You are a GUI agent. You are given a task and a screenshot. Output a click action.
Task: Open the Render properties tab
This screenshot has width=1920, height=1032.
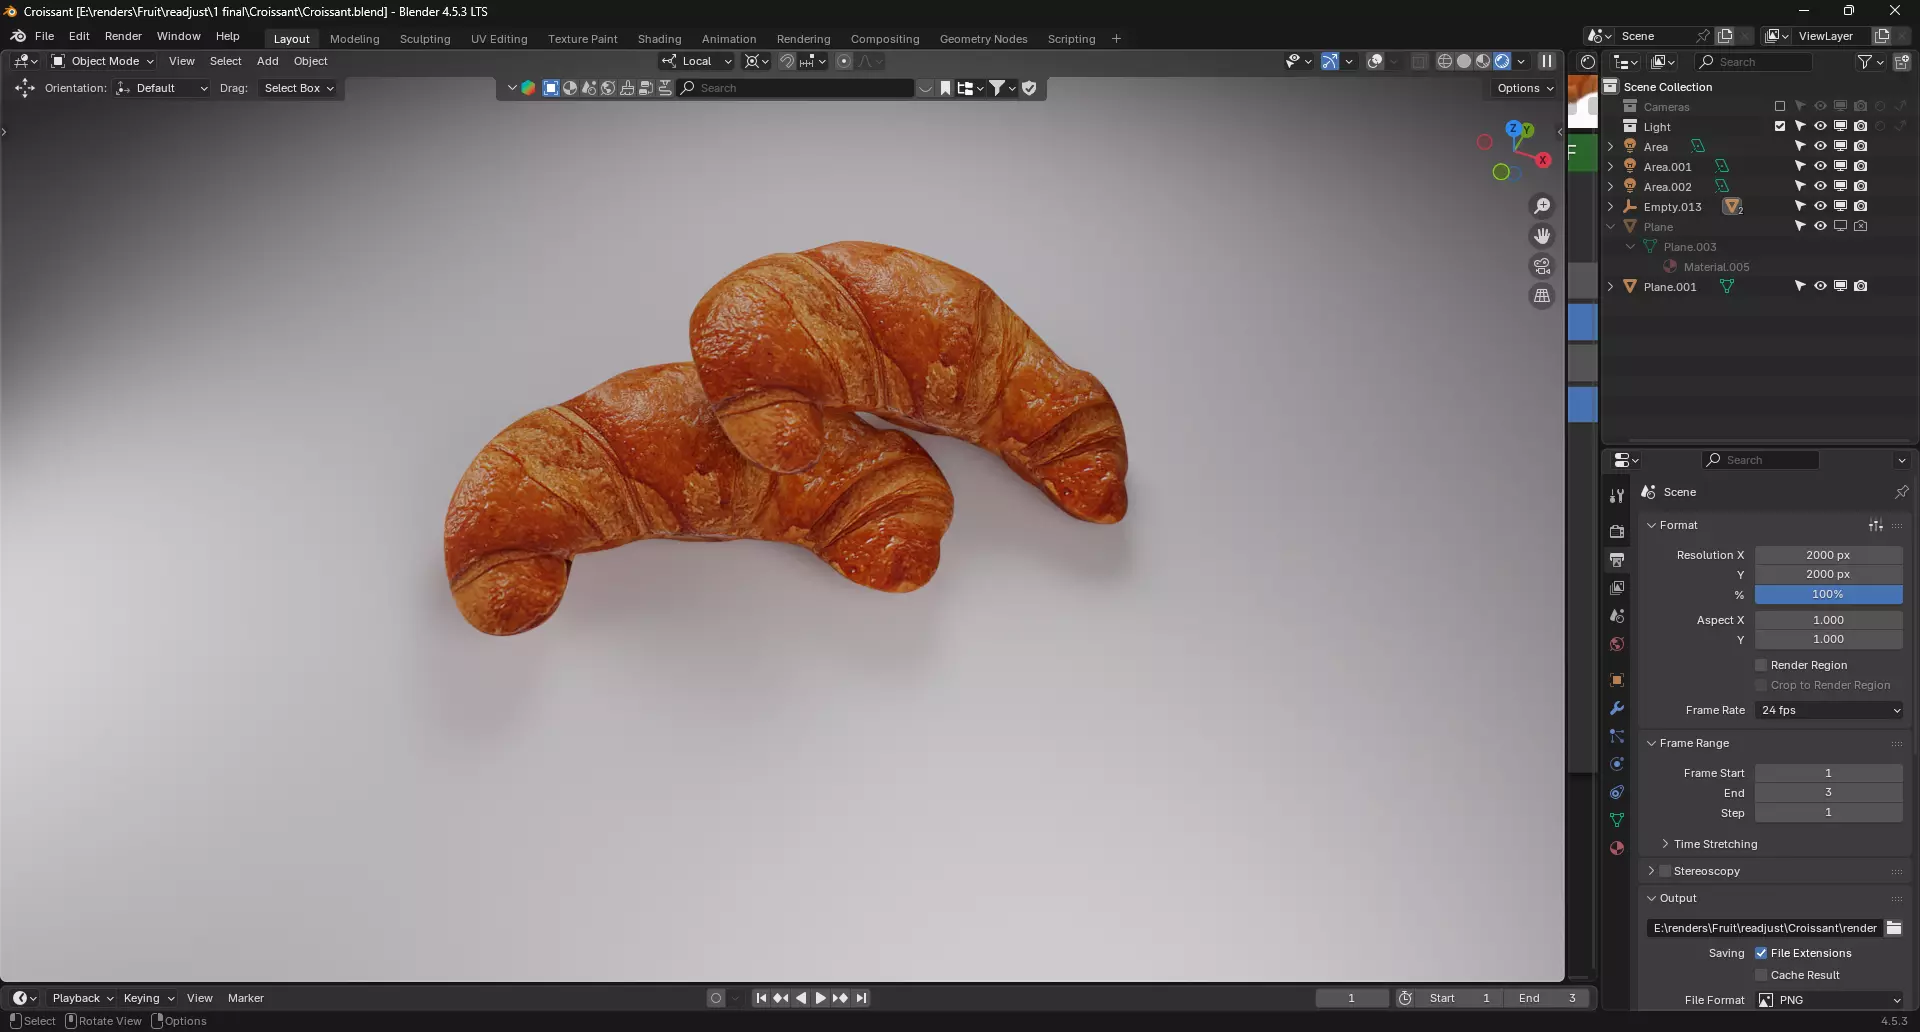pos(1617,532)
